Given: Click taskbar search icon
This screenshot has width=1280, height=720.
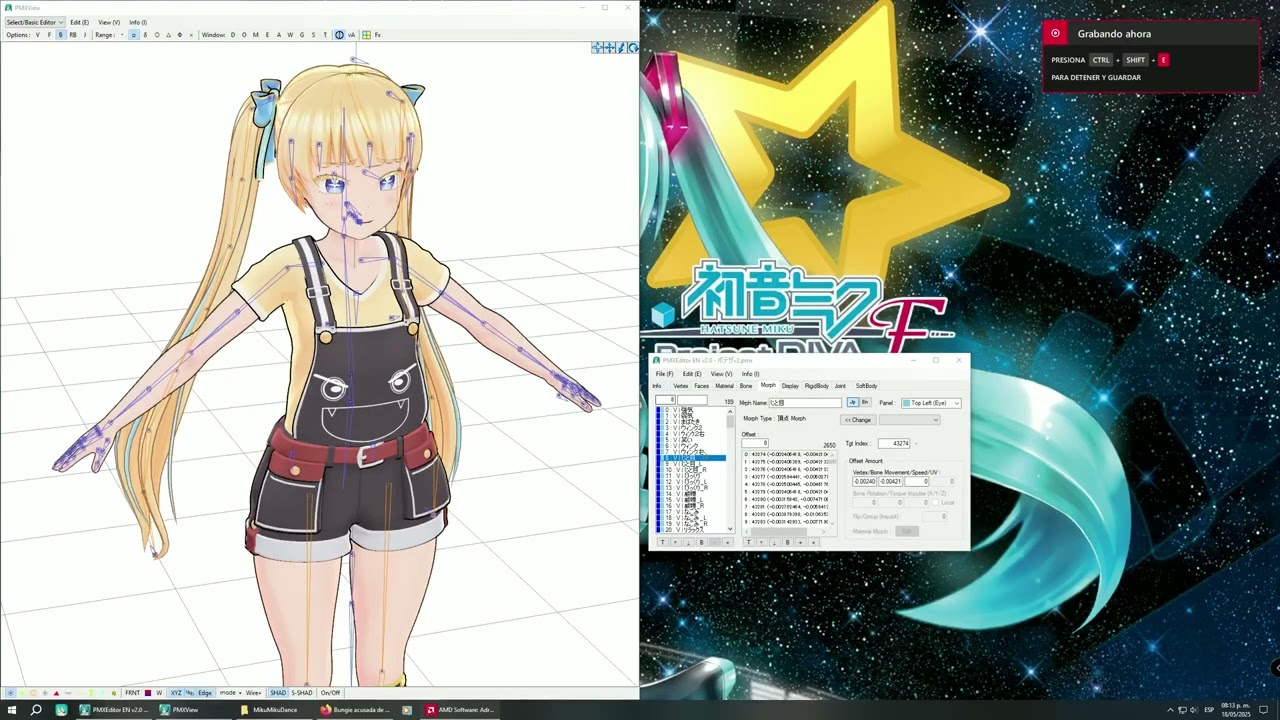Looking at the screenshot, I should pyautogui.click(x=36, y=710).
